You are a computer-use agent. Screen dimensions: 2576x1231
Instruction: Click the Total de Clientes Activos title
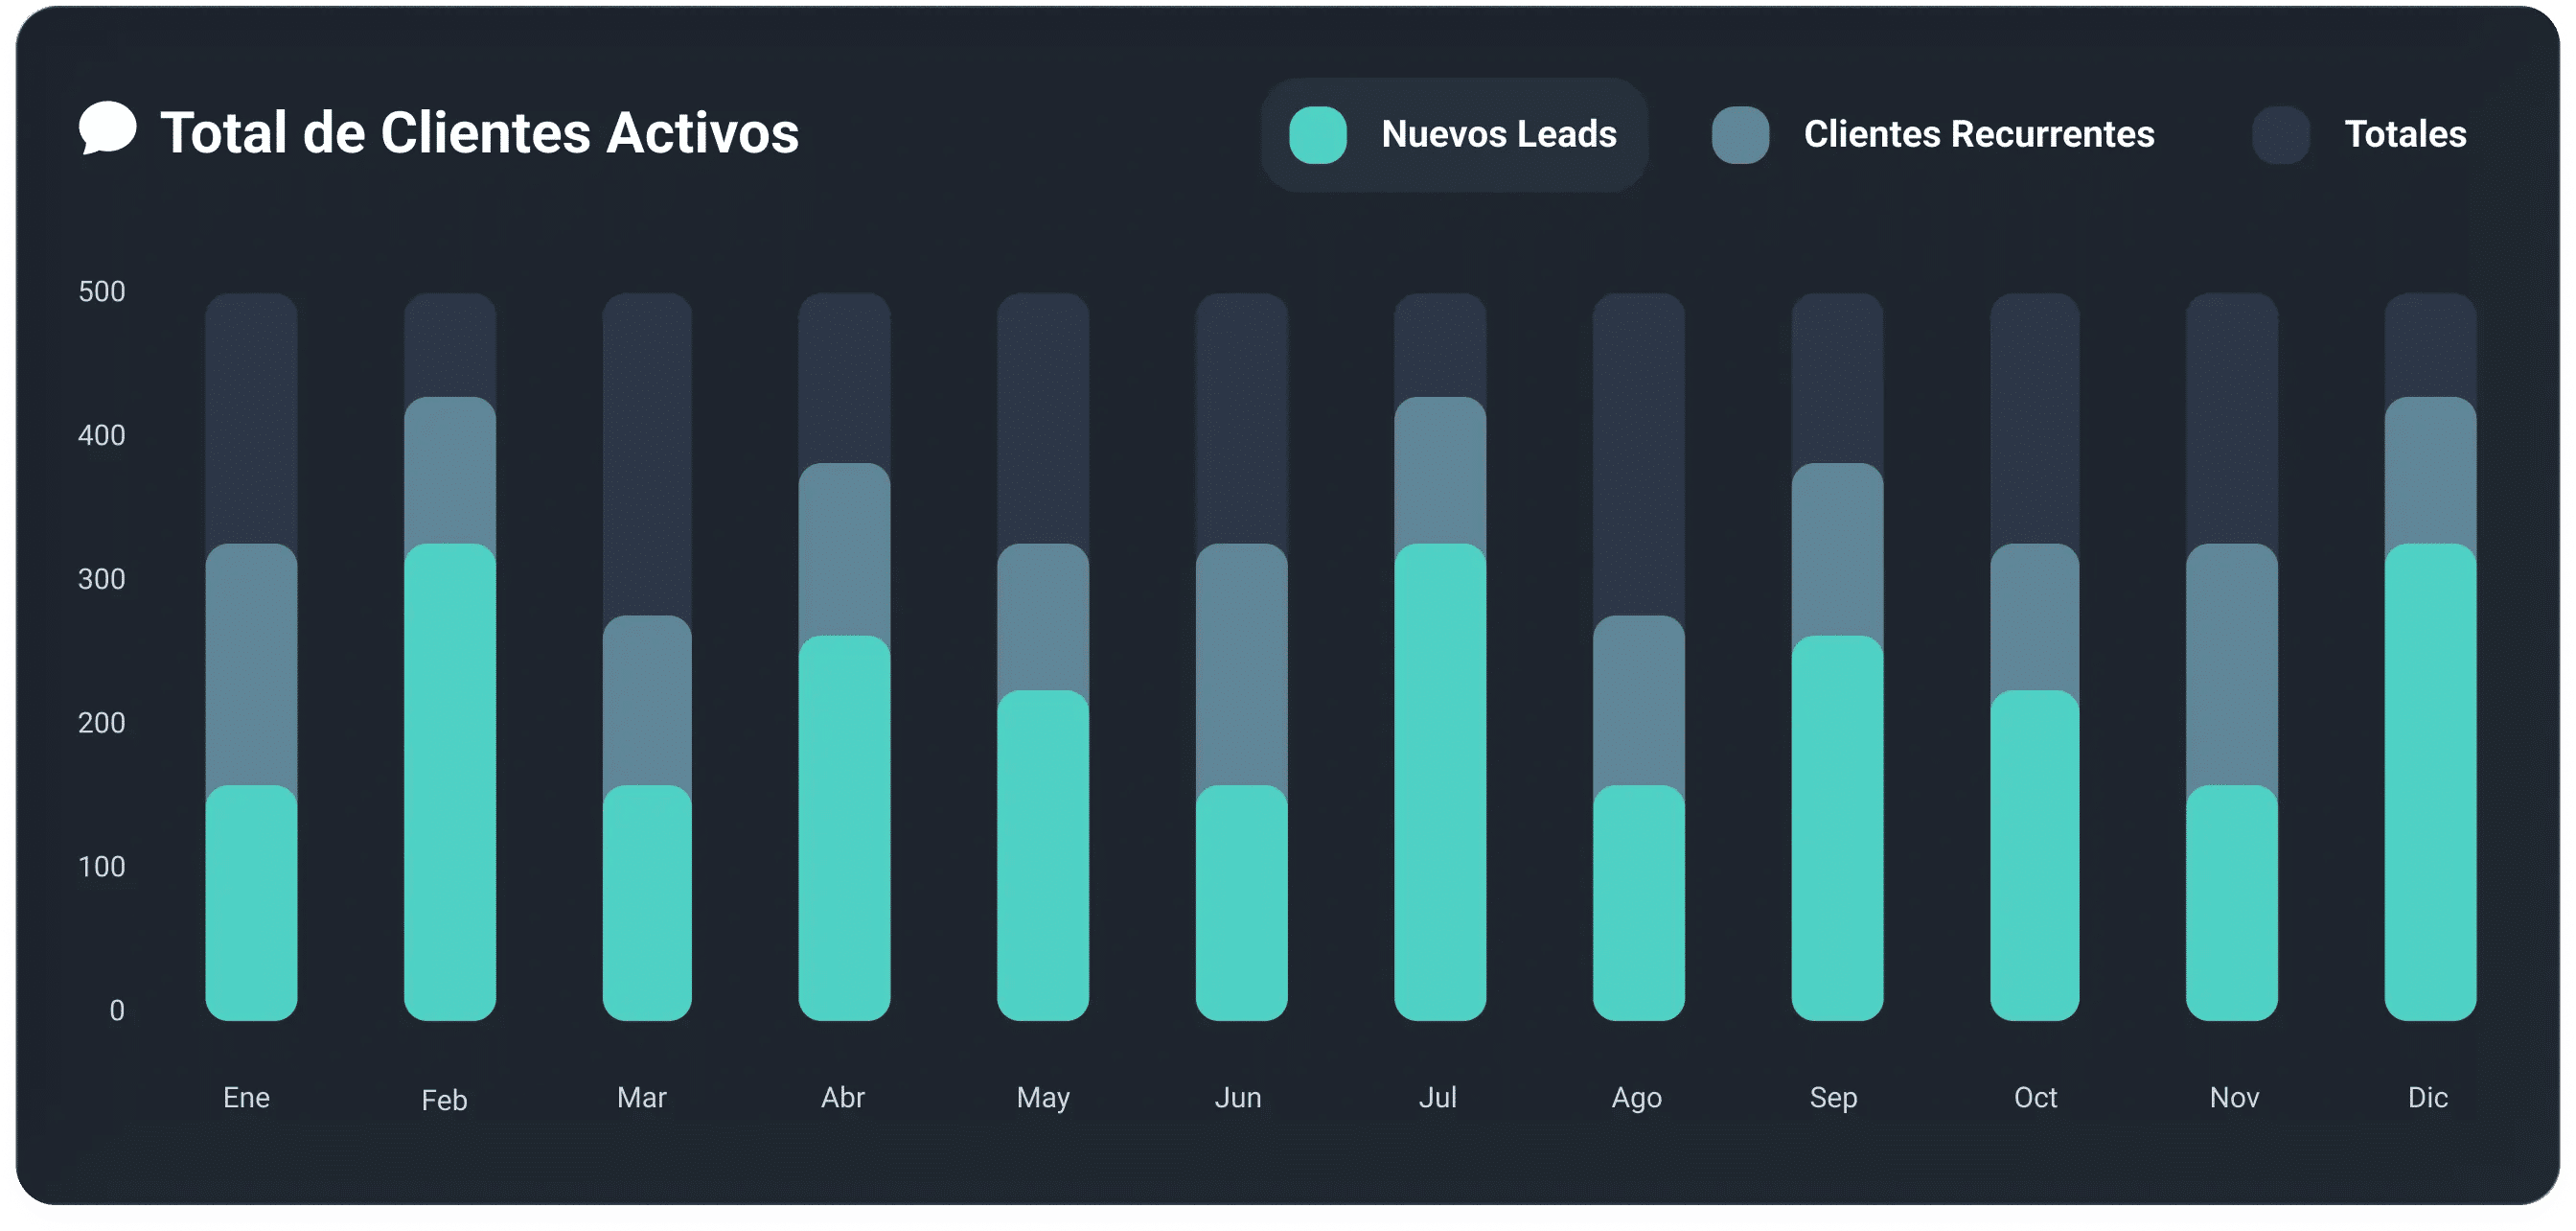tap(479, 133)
